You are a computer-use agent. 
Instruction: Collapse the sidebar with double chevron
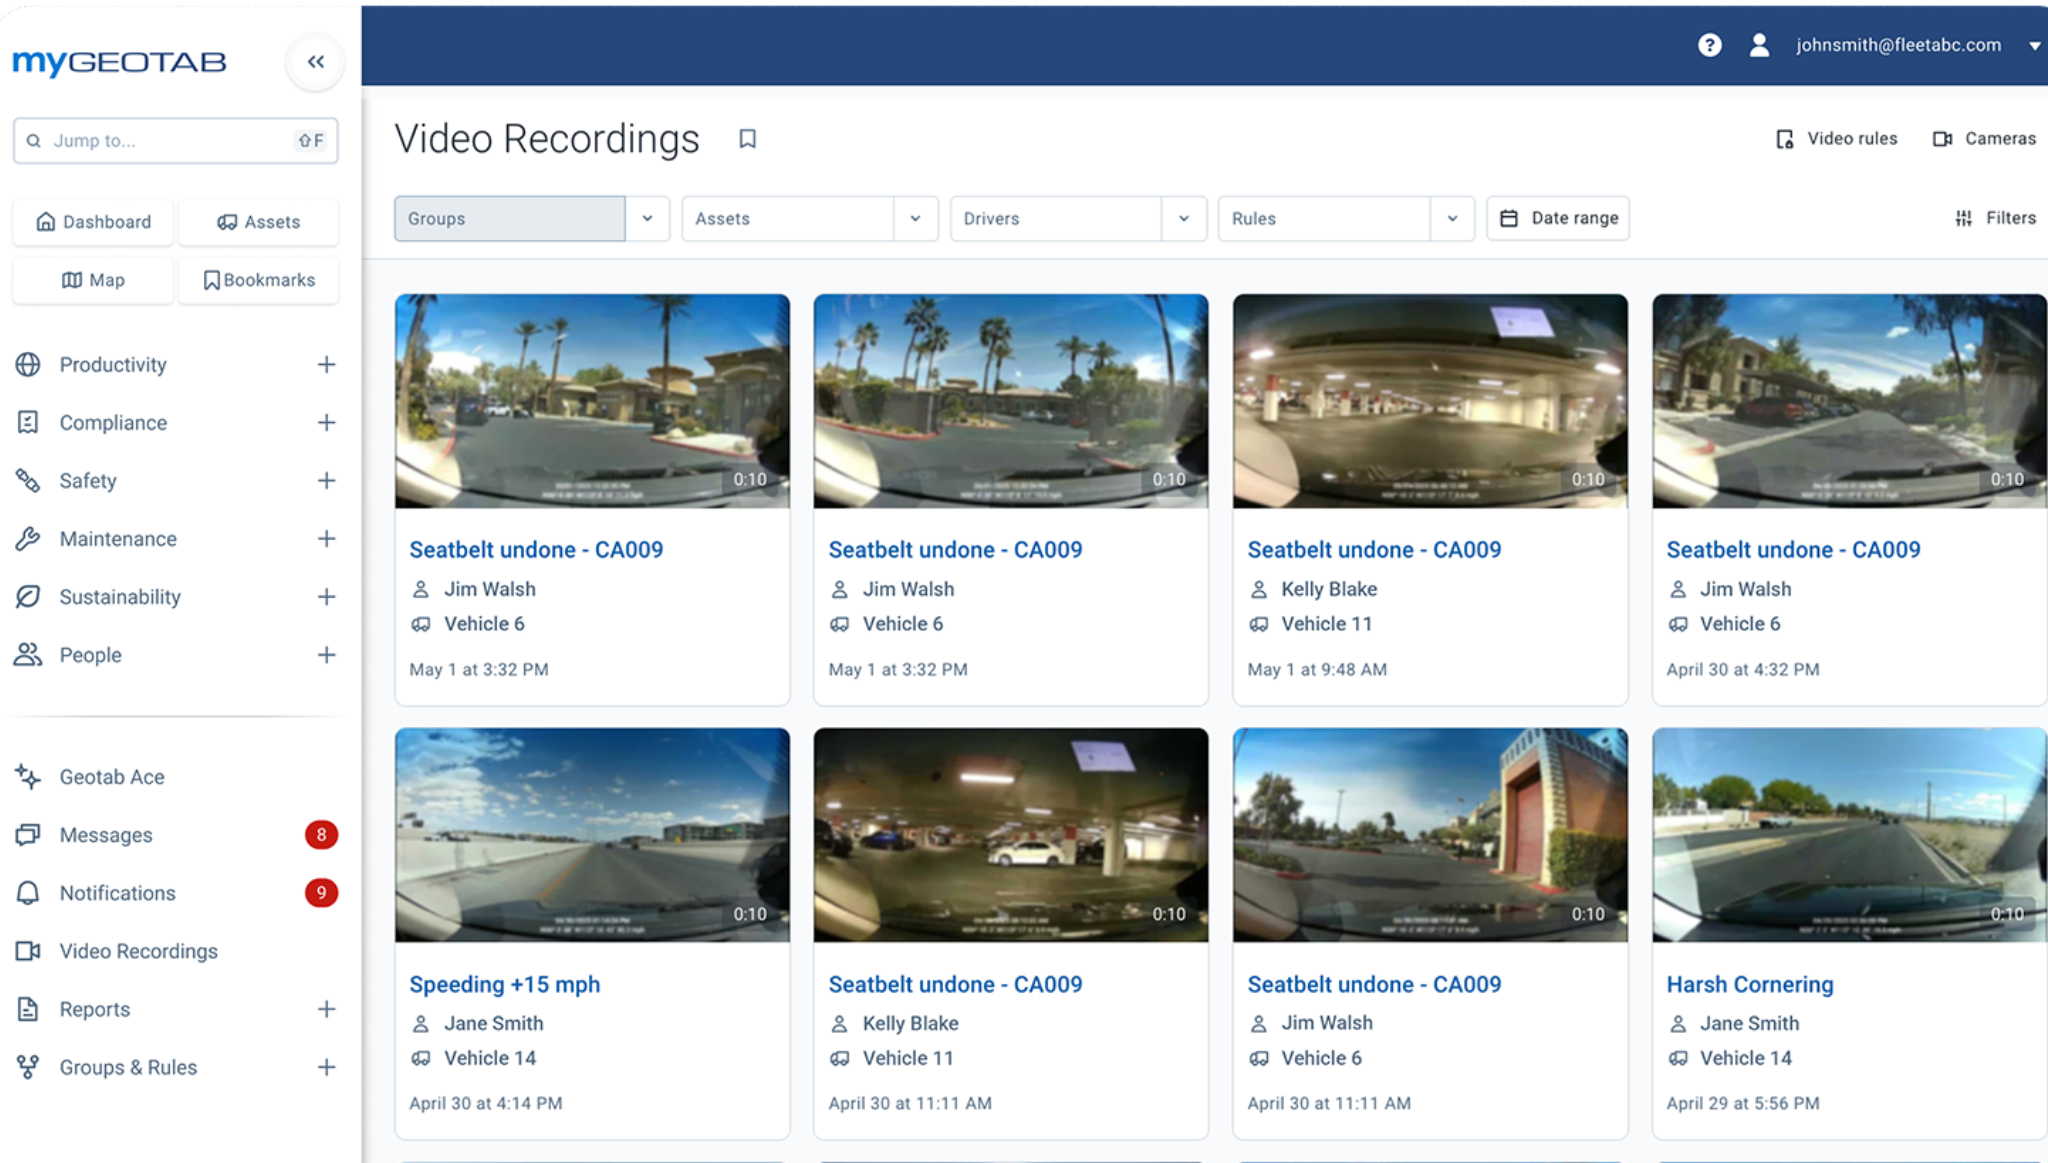[316, 62]
